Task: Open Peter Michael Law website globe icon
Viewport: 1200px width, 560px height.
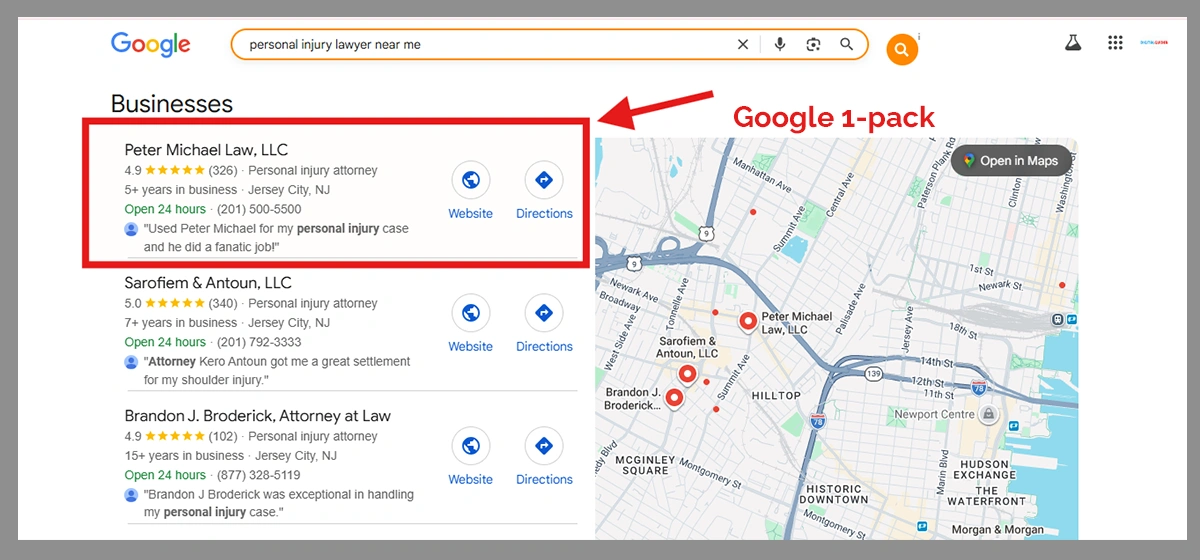Action: pyautogui.click(x=470, y=180)
